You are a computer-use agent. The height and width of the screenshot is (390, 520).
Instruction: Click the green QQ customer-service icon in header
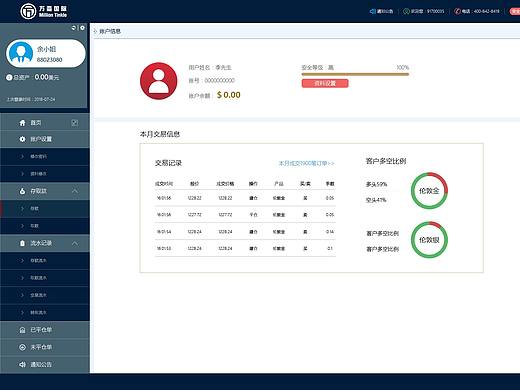point(406,11)
